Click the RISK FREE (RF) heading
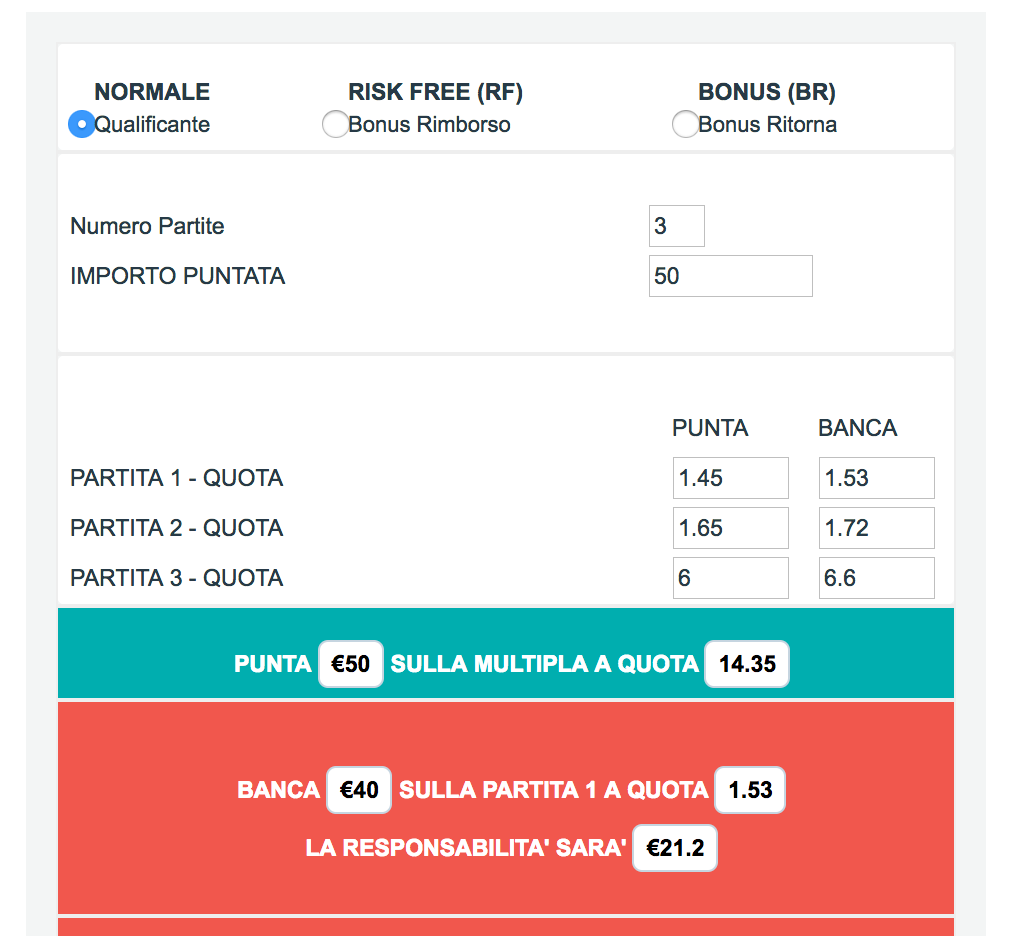 coord(435,92)
